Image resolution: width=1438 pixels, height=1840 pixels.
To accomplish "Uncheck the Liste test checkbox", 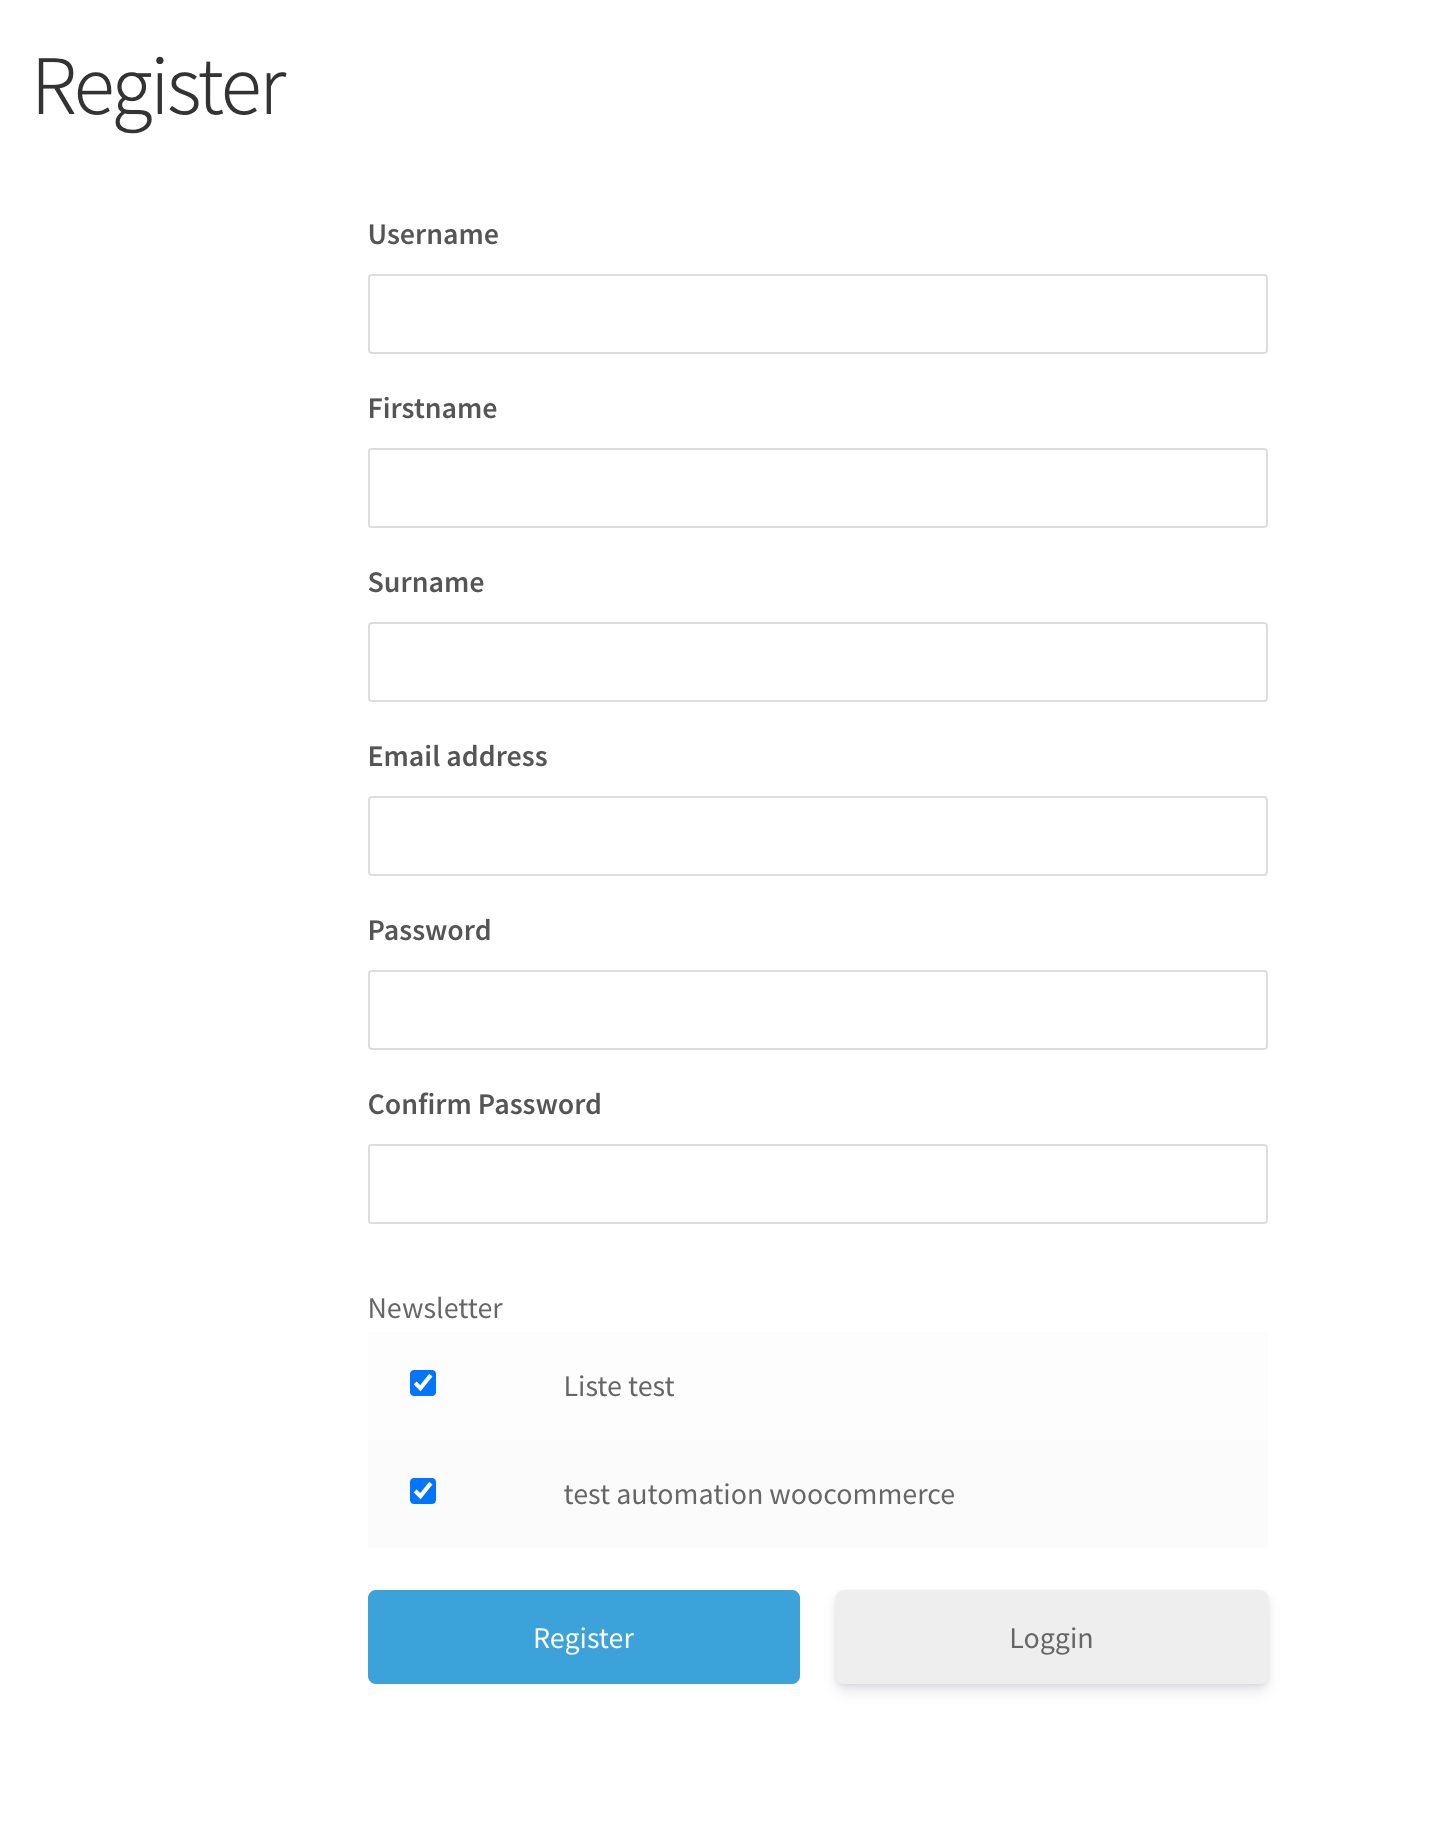I will [x=423, y=1383].
